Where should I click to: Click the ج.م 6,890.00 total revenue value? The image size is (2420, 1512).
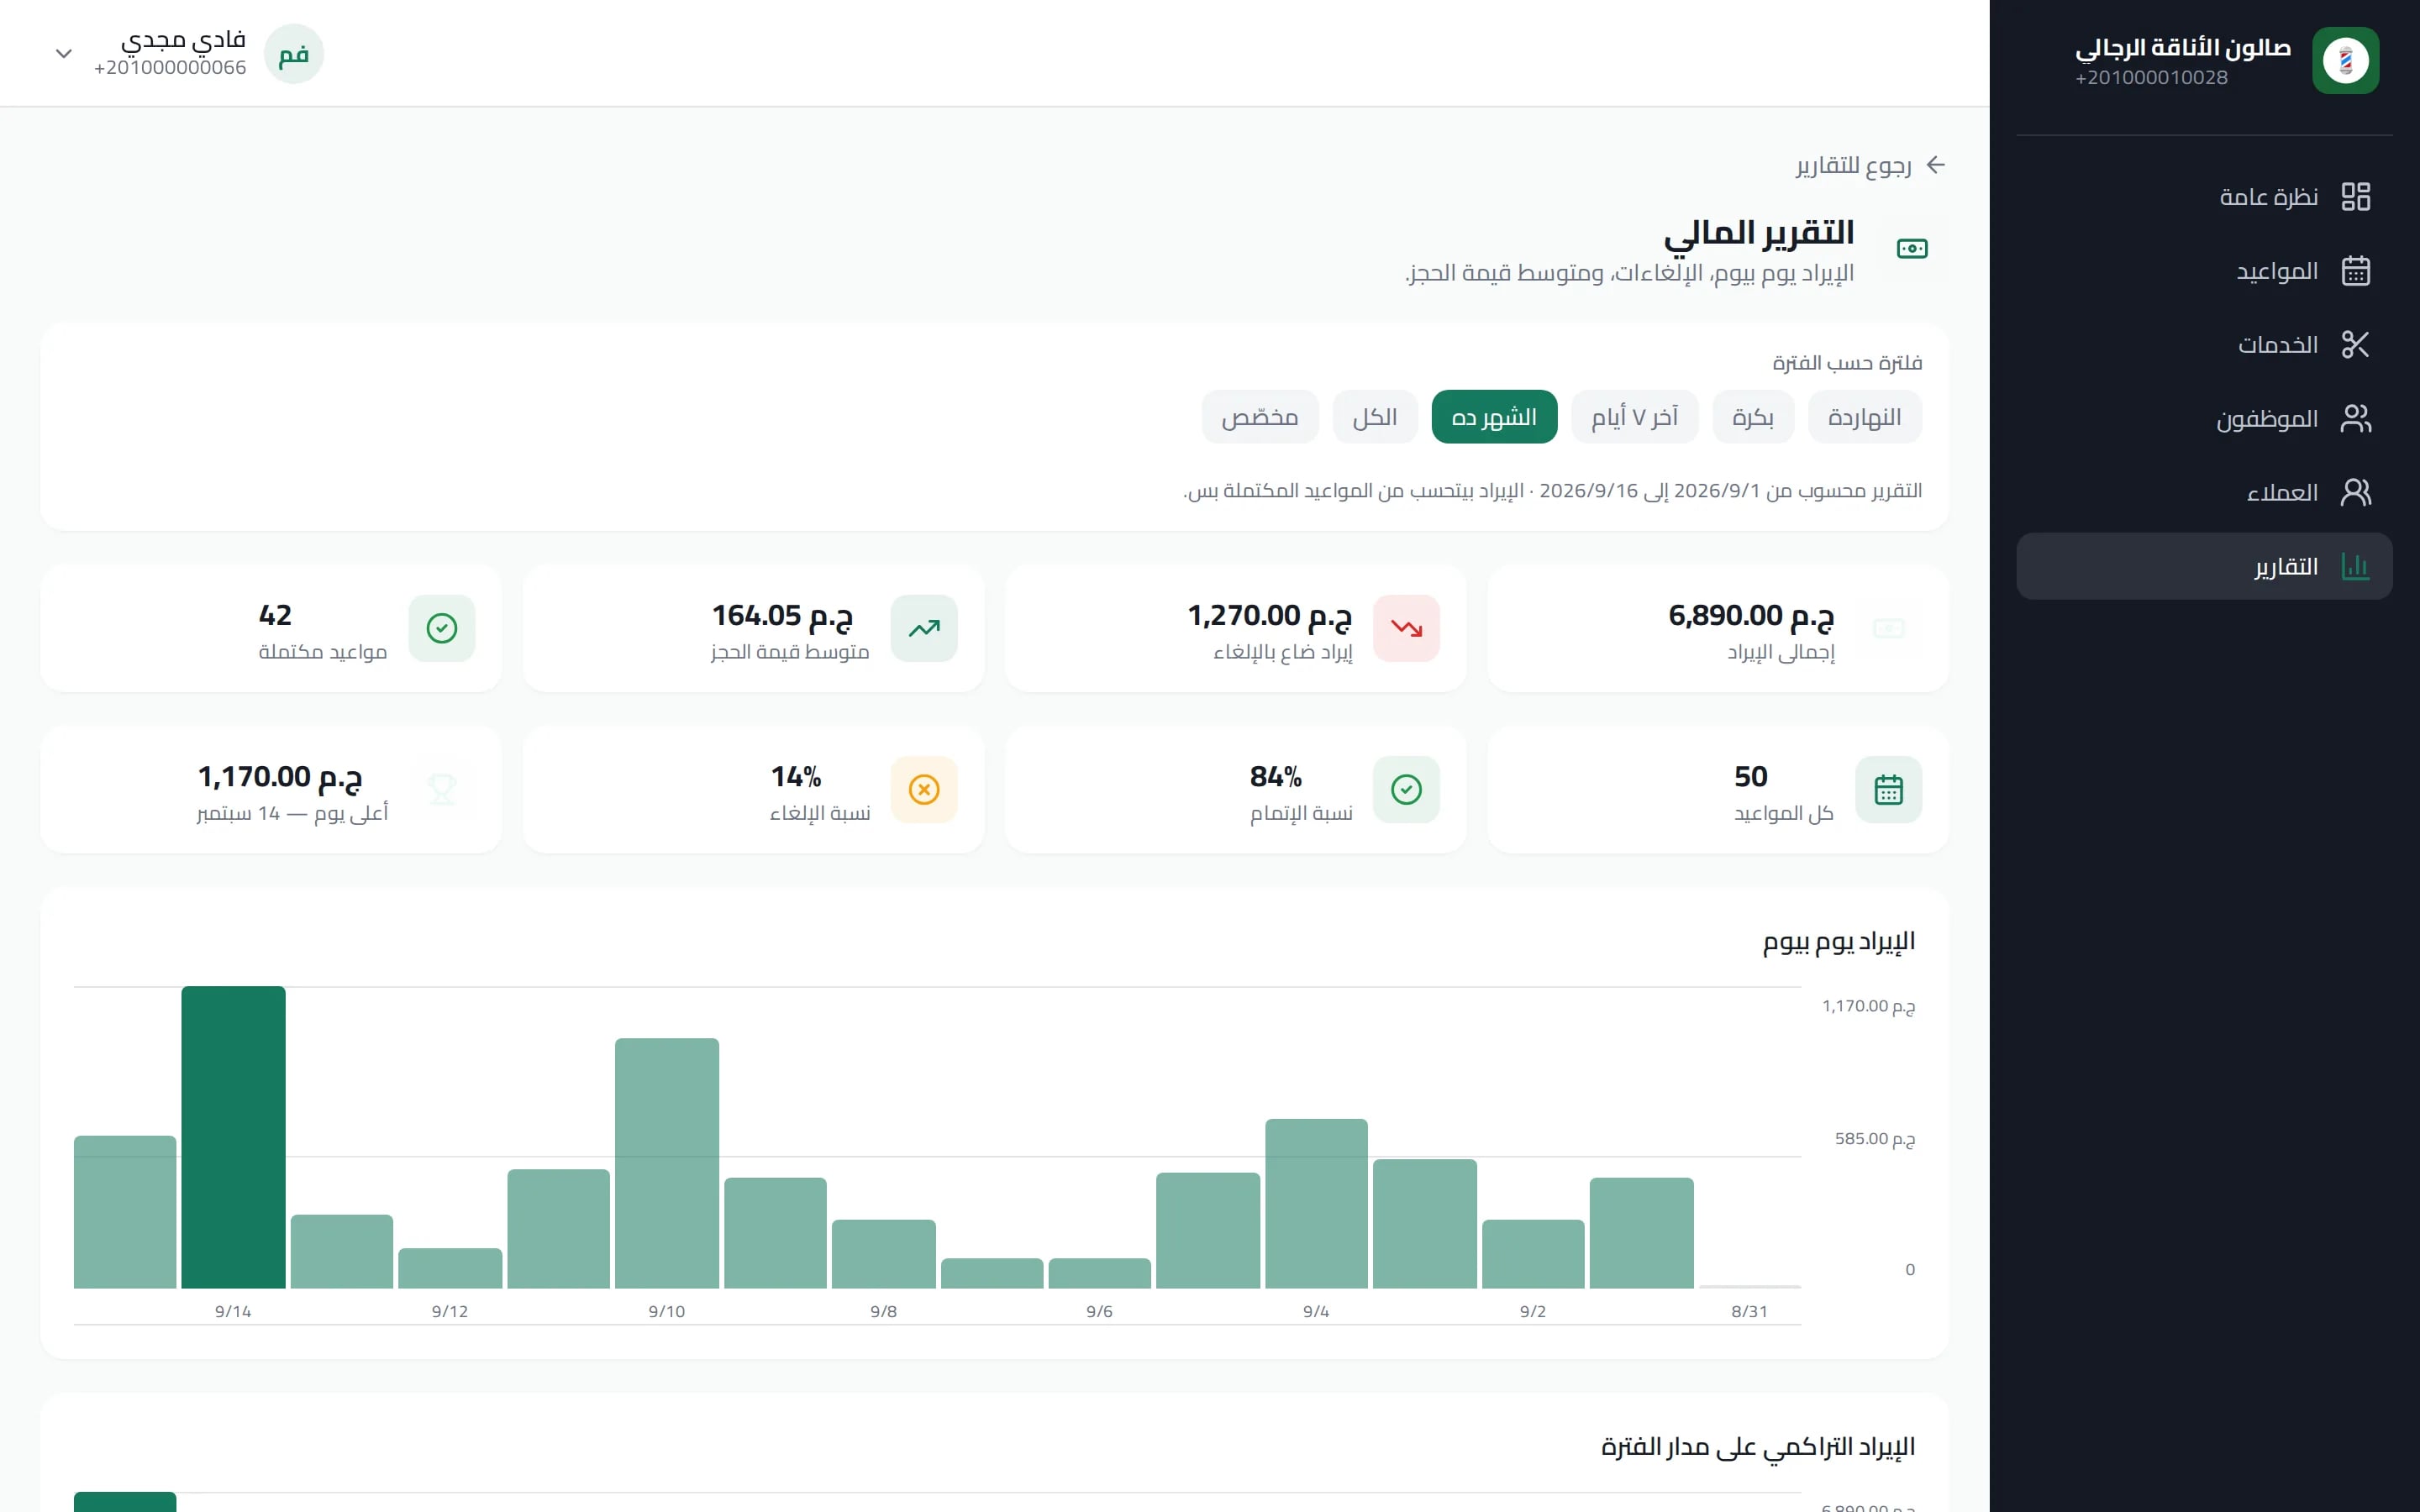coord(1751,615)
